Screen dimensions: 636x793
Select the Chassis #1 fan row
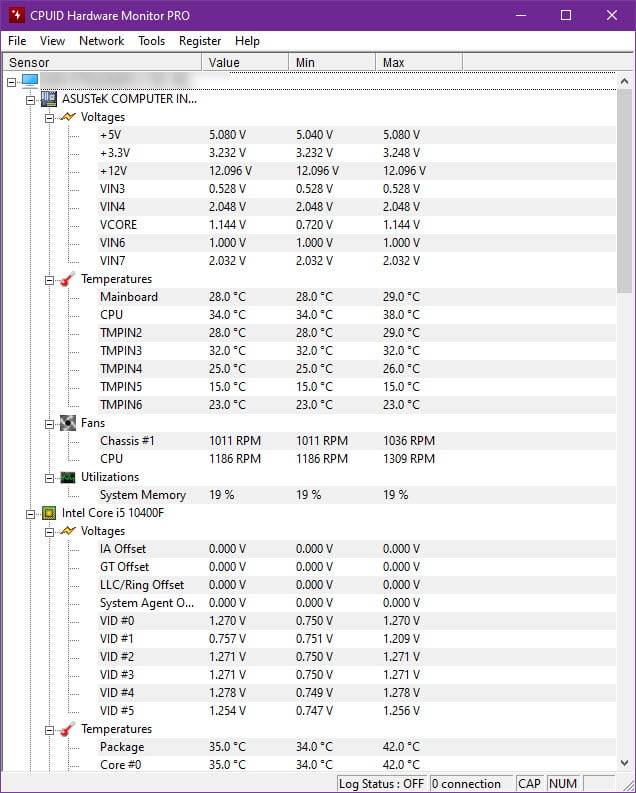click(357, 441)
